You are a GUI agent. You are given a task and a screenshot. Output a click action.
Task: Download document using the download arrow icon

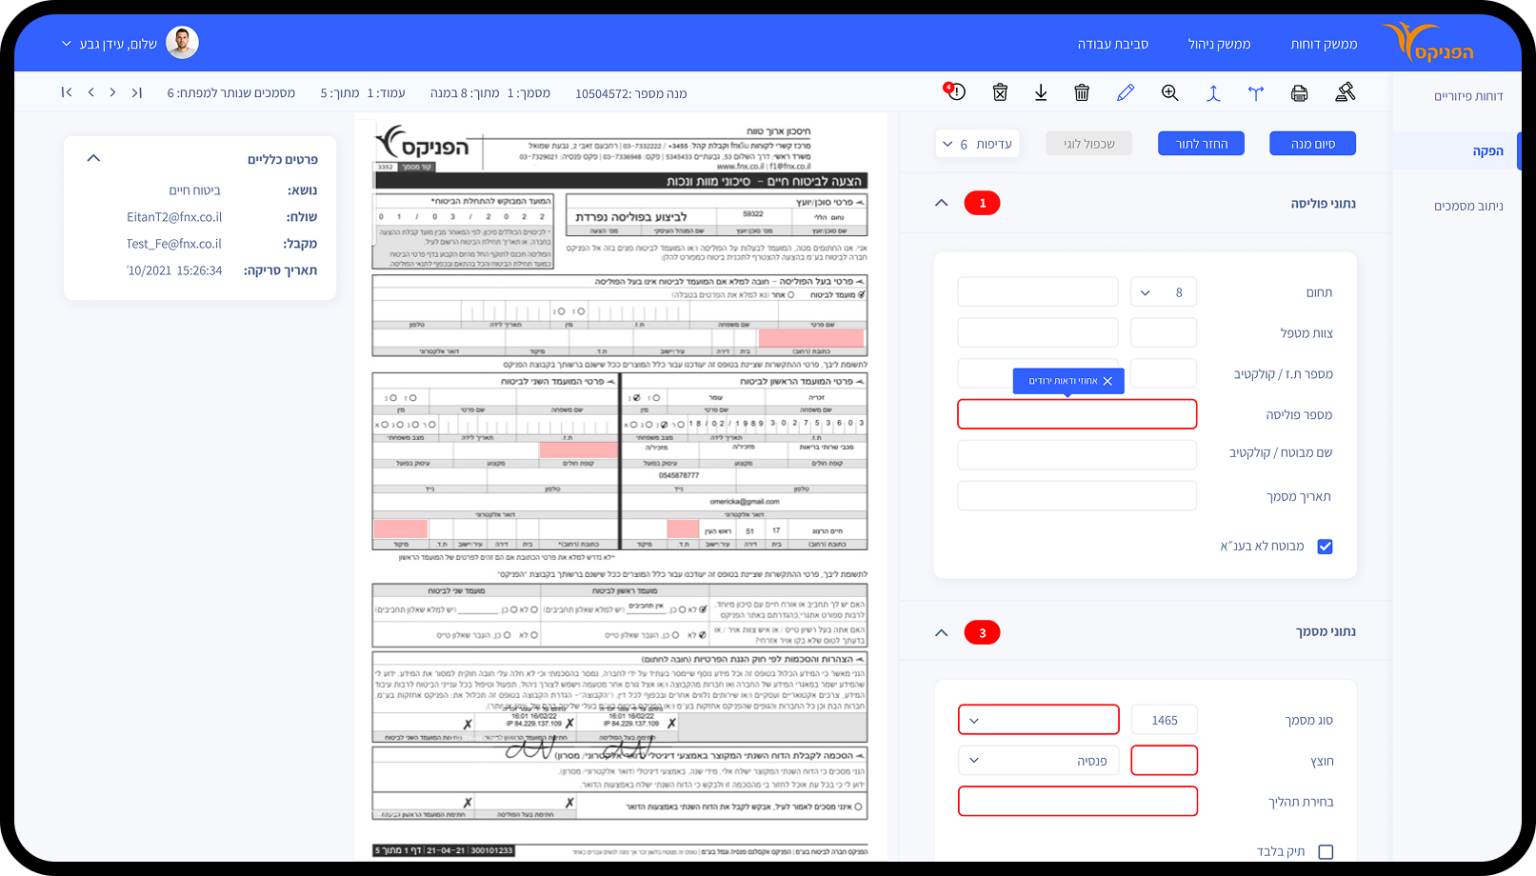point(1041,93)
